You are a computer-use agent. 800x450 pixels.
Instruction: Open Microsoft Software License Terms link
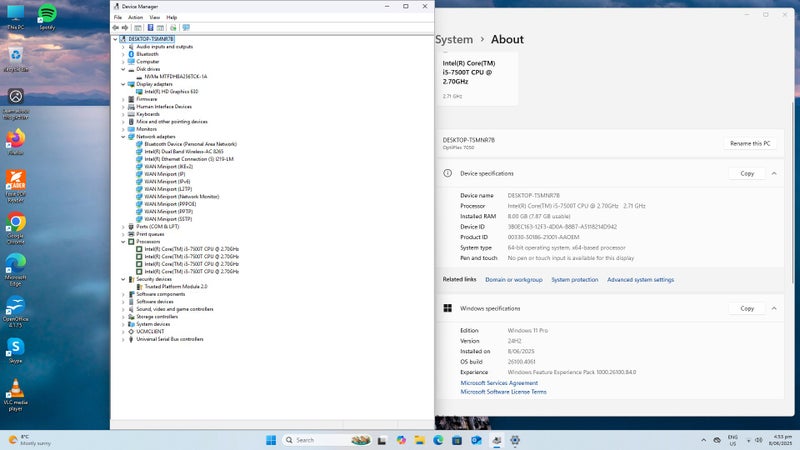click(x=503, y=392)
